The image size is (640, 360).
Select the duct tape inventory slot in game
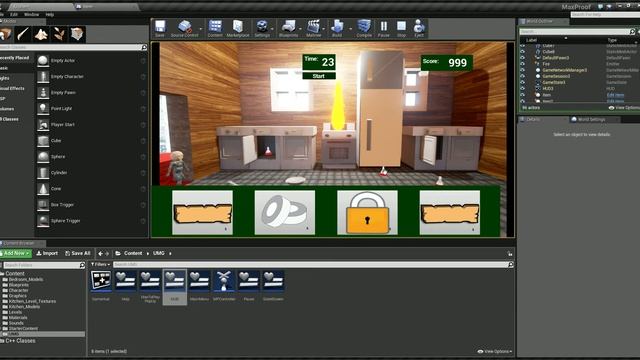pyautogui.click(x=284, y=213)
